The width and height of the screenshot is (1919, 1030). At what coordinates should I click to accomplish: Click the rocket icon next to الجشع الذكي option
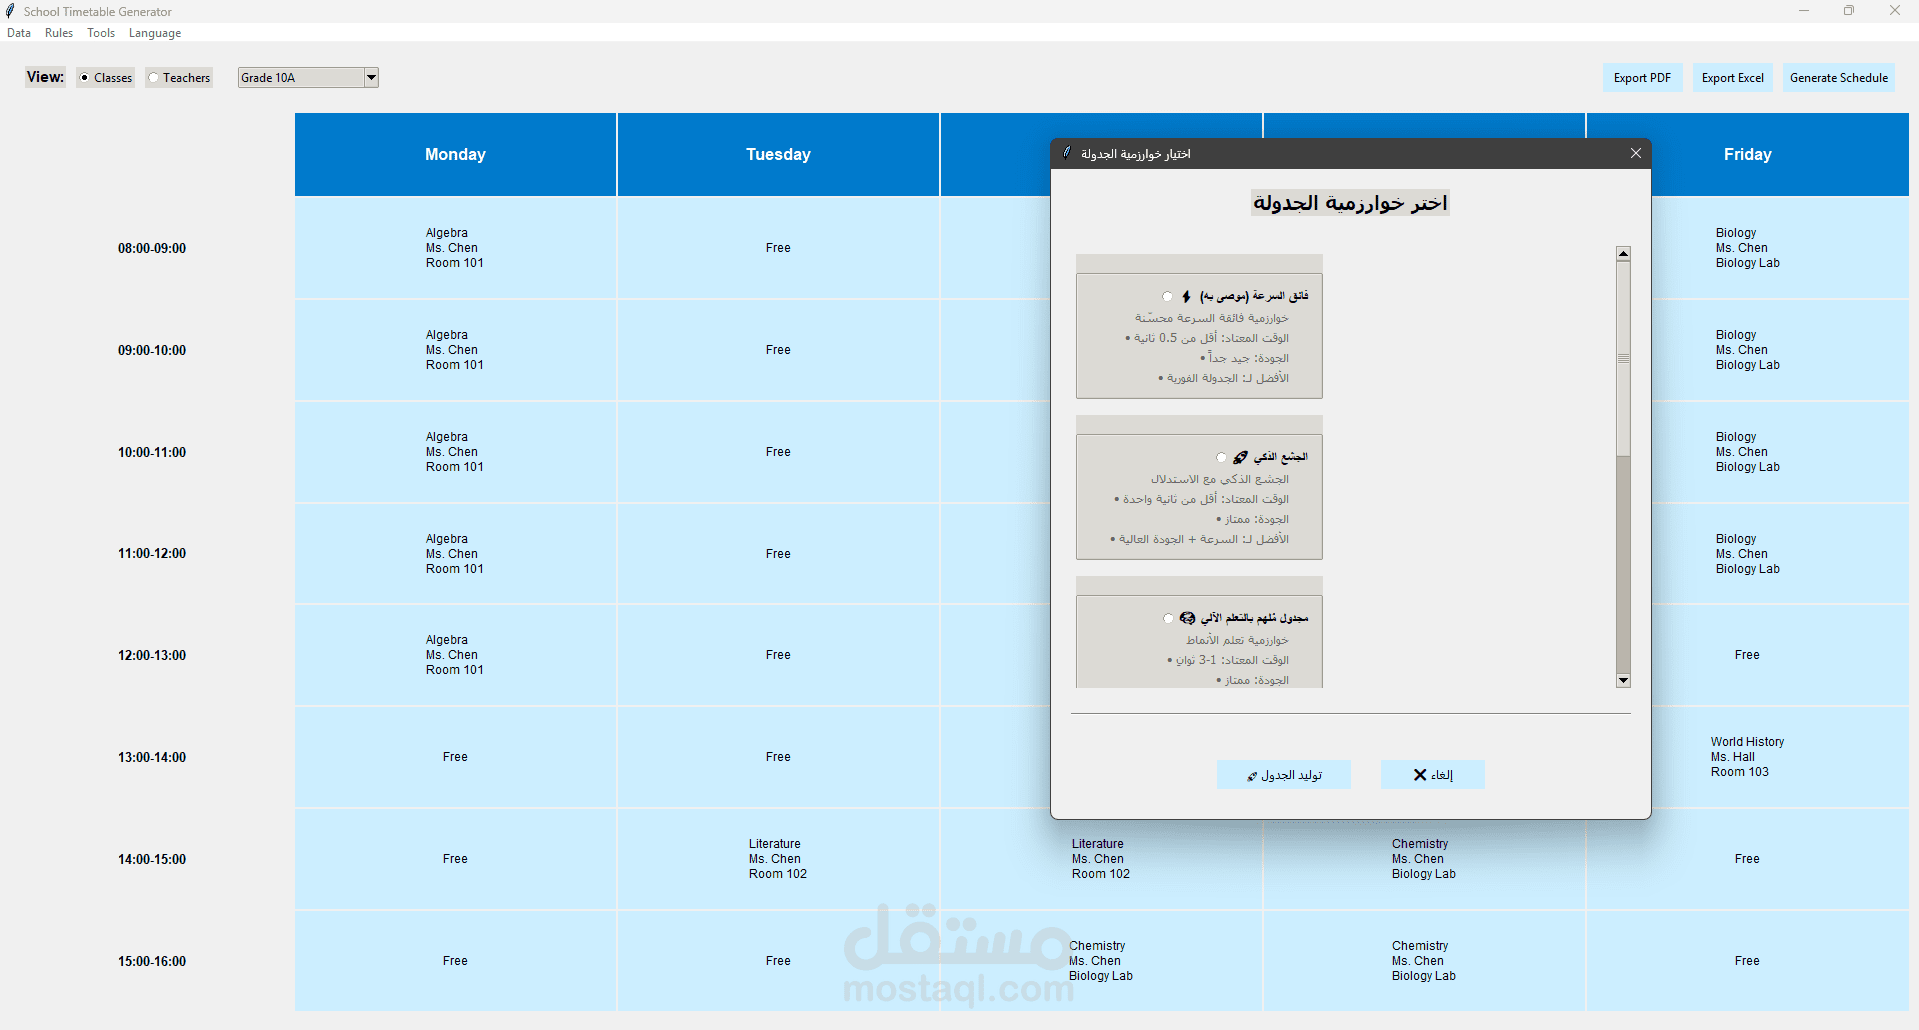1240,457
